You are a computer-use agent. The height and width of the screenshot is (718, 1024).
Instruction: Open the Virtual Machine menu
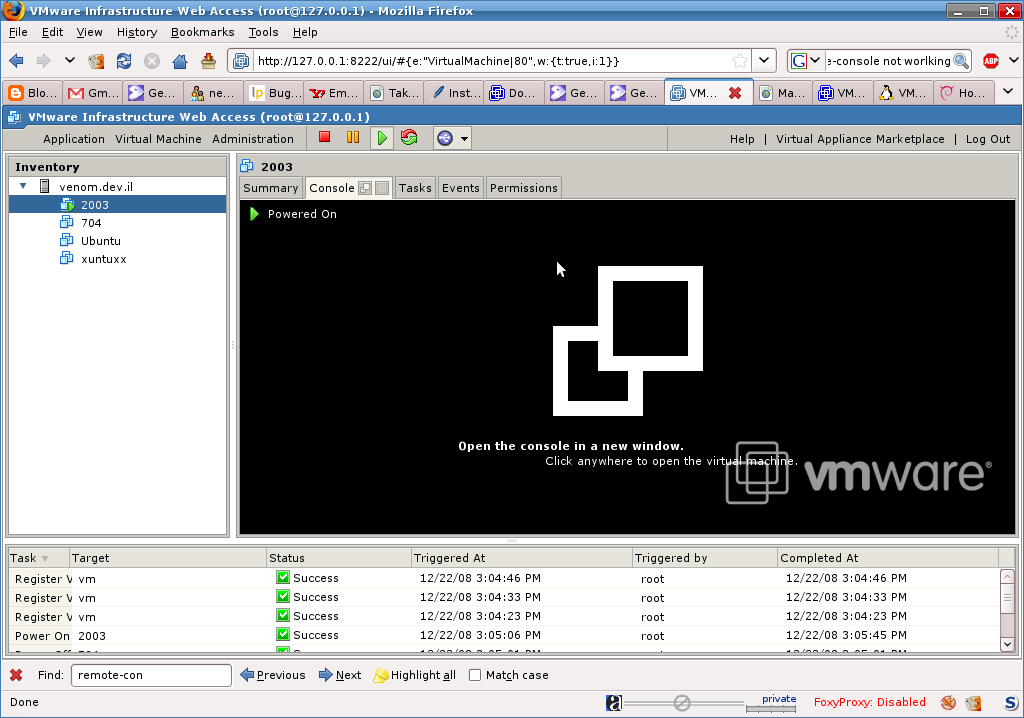158,139
